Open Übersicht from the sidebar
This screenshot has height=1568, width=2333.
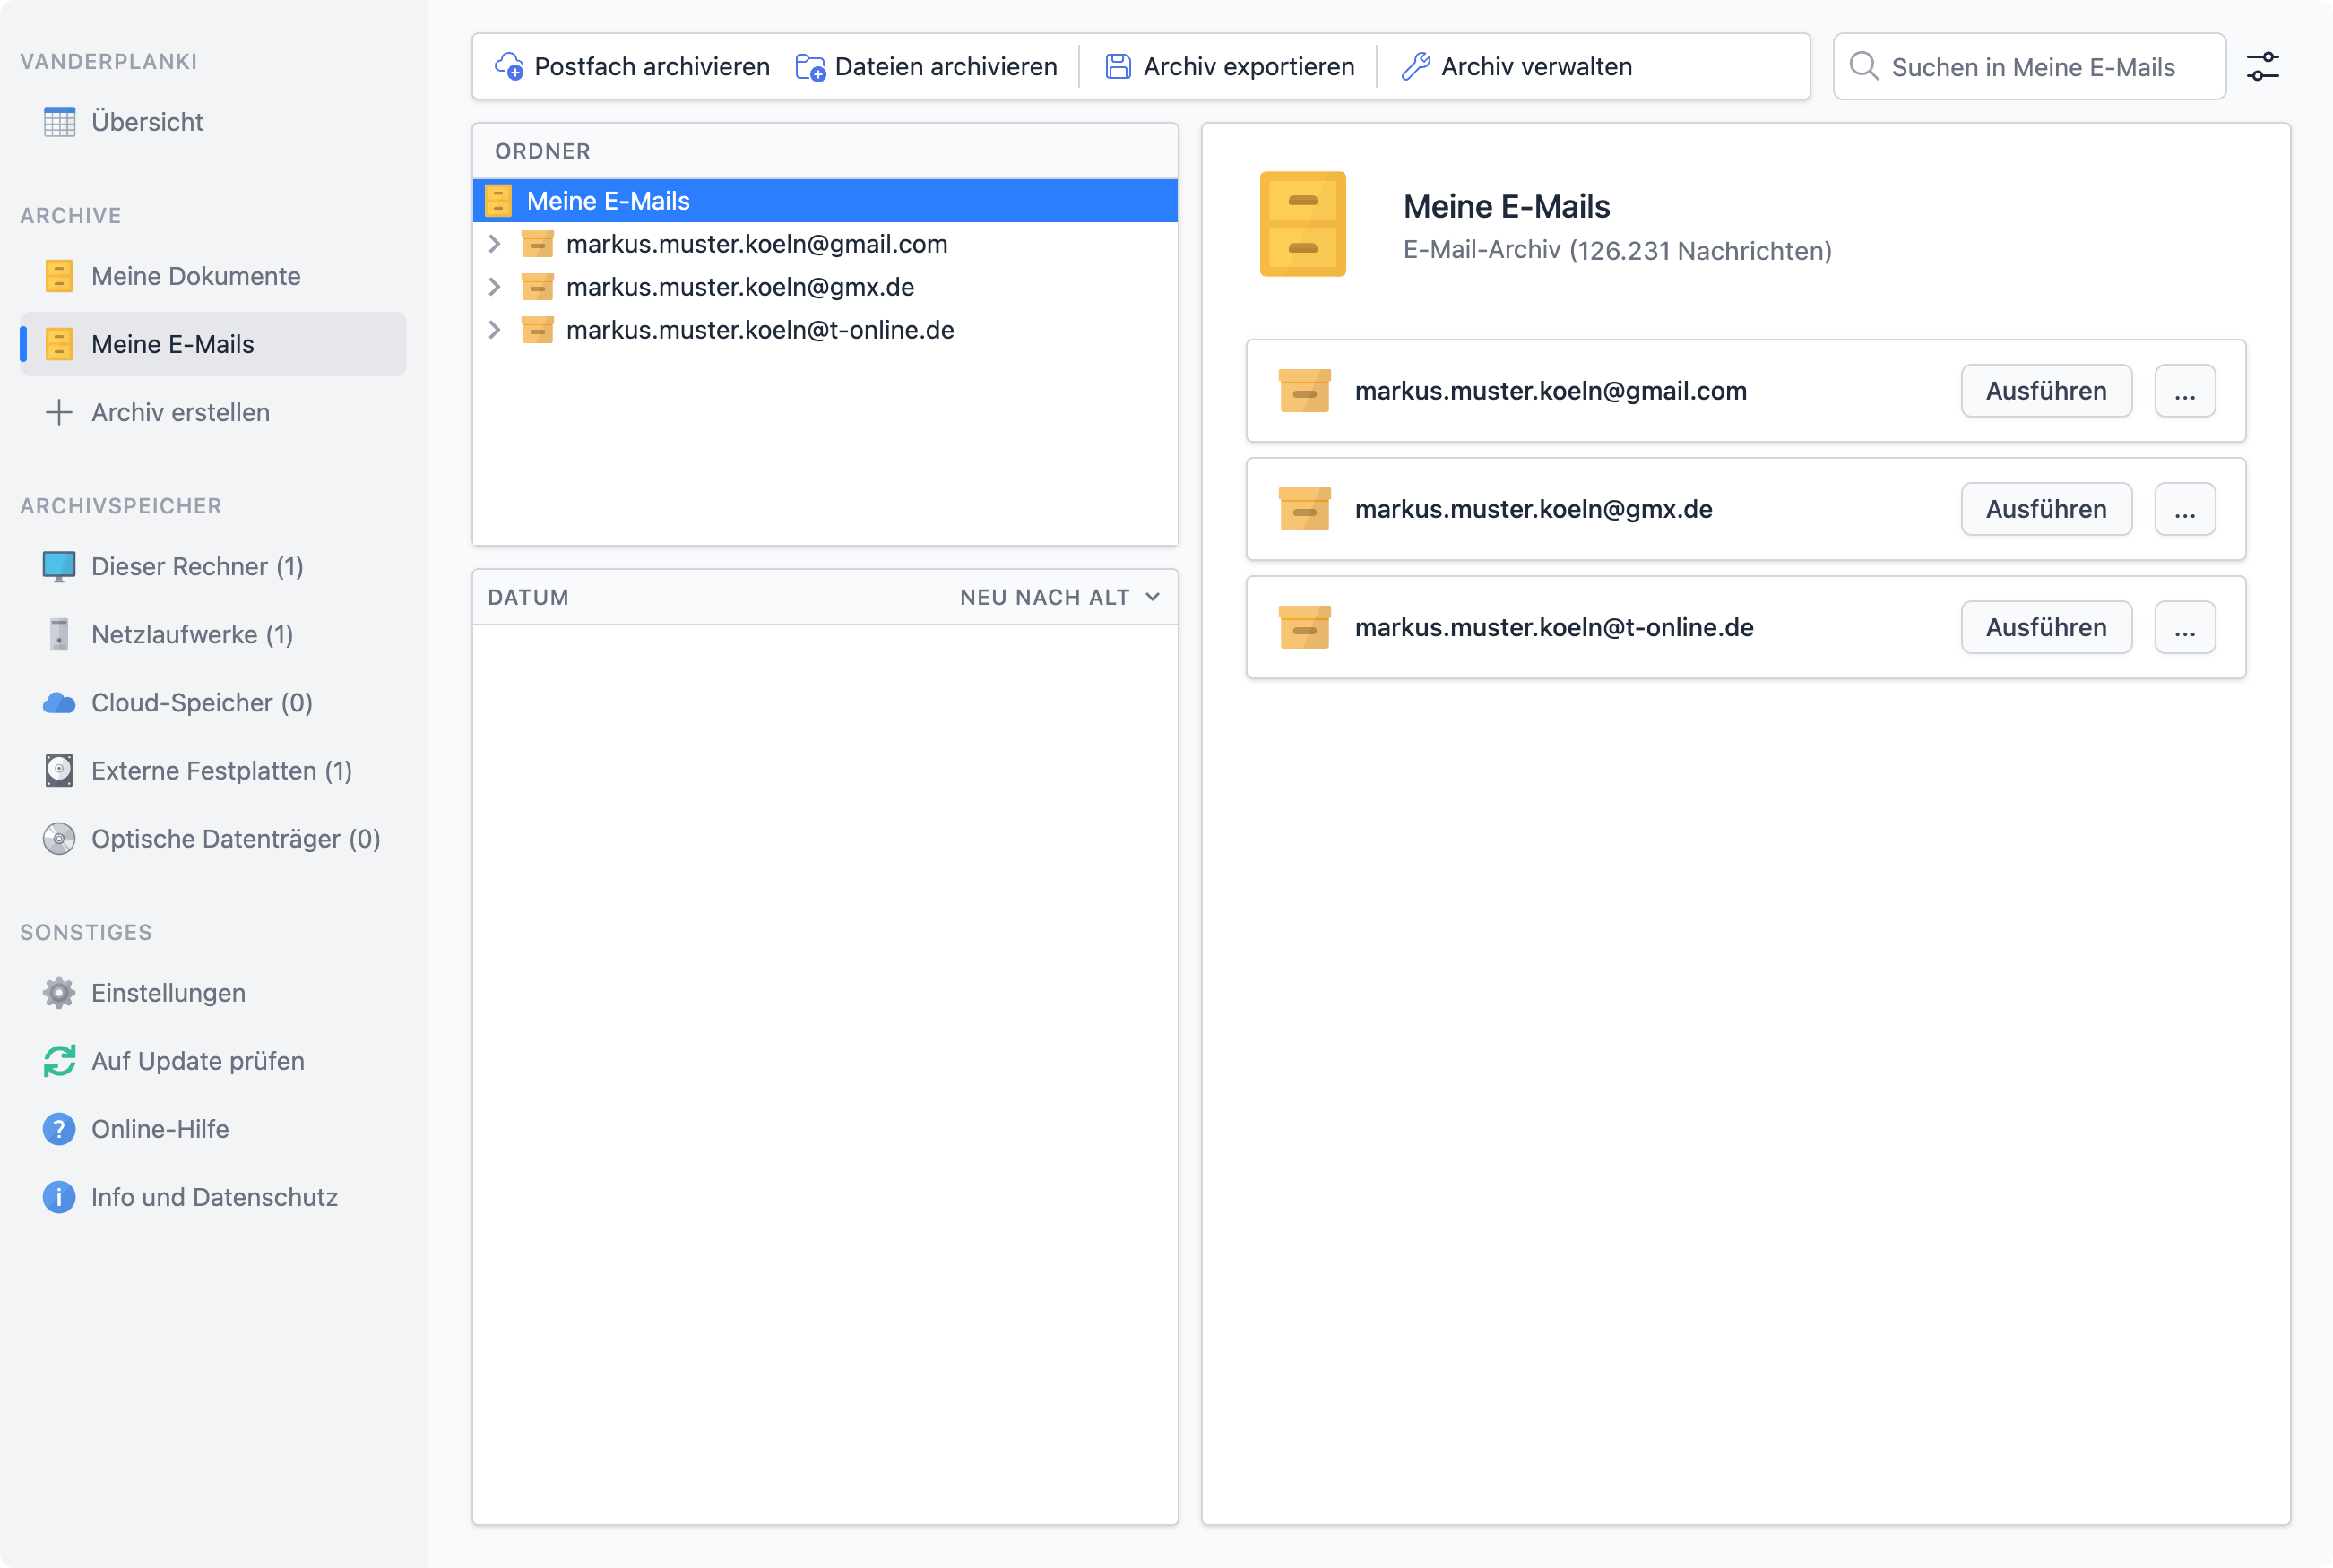click(147, 122)
